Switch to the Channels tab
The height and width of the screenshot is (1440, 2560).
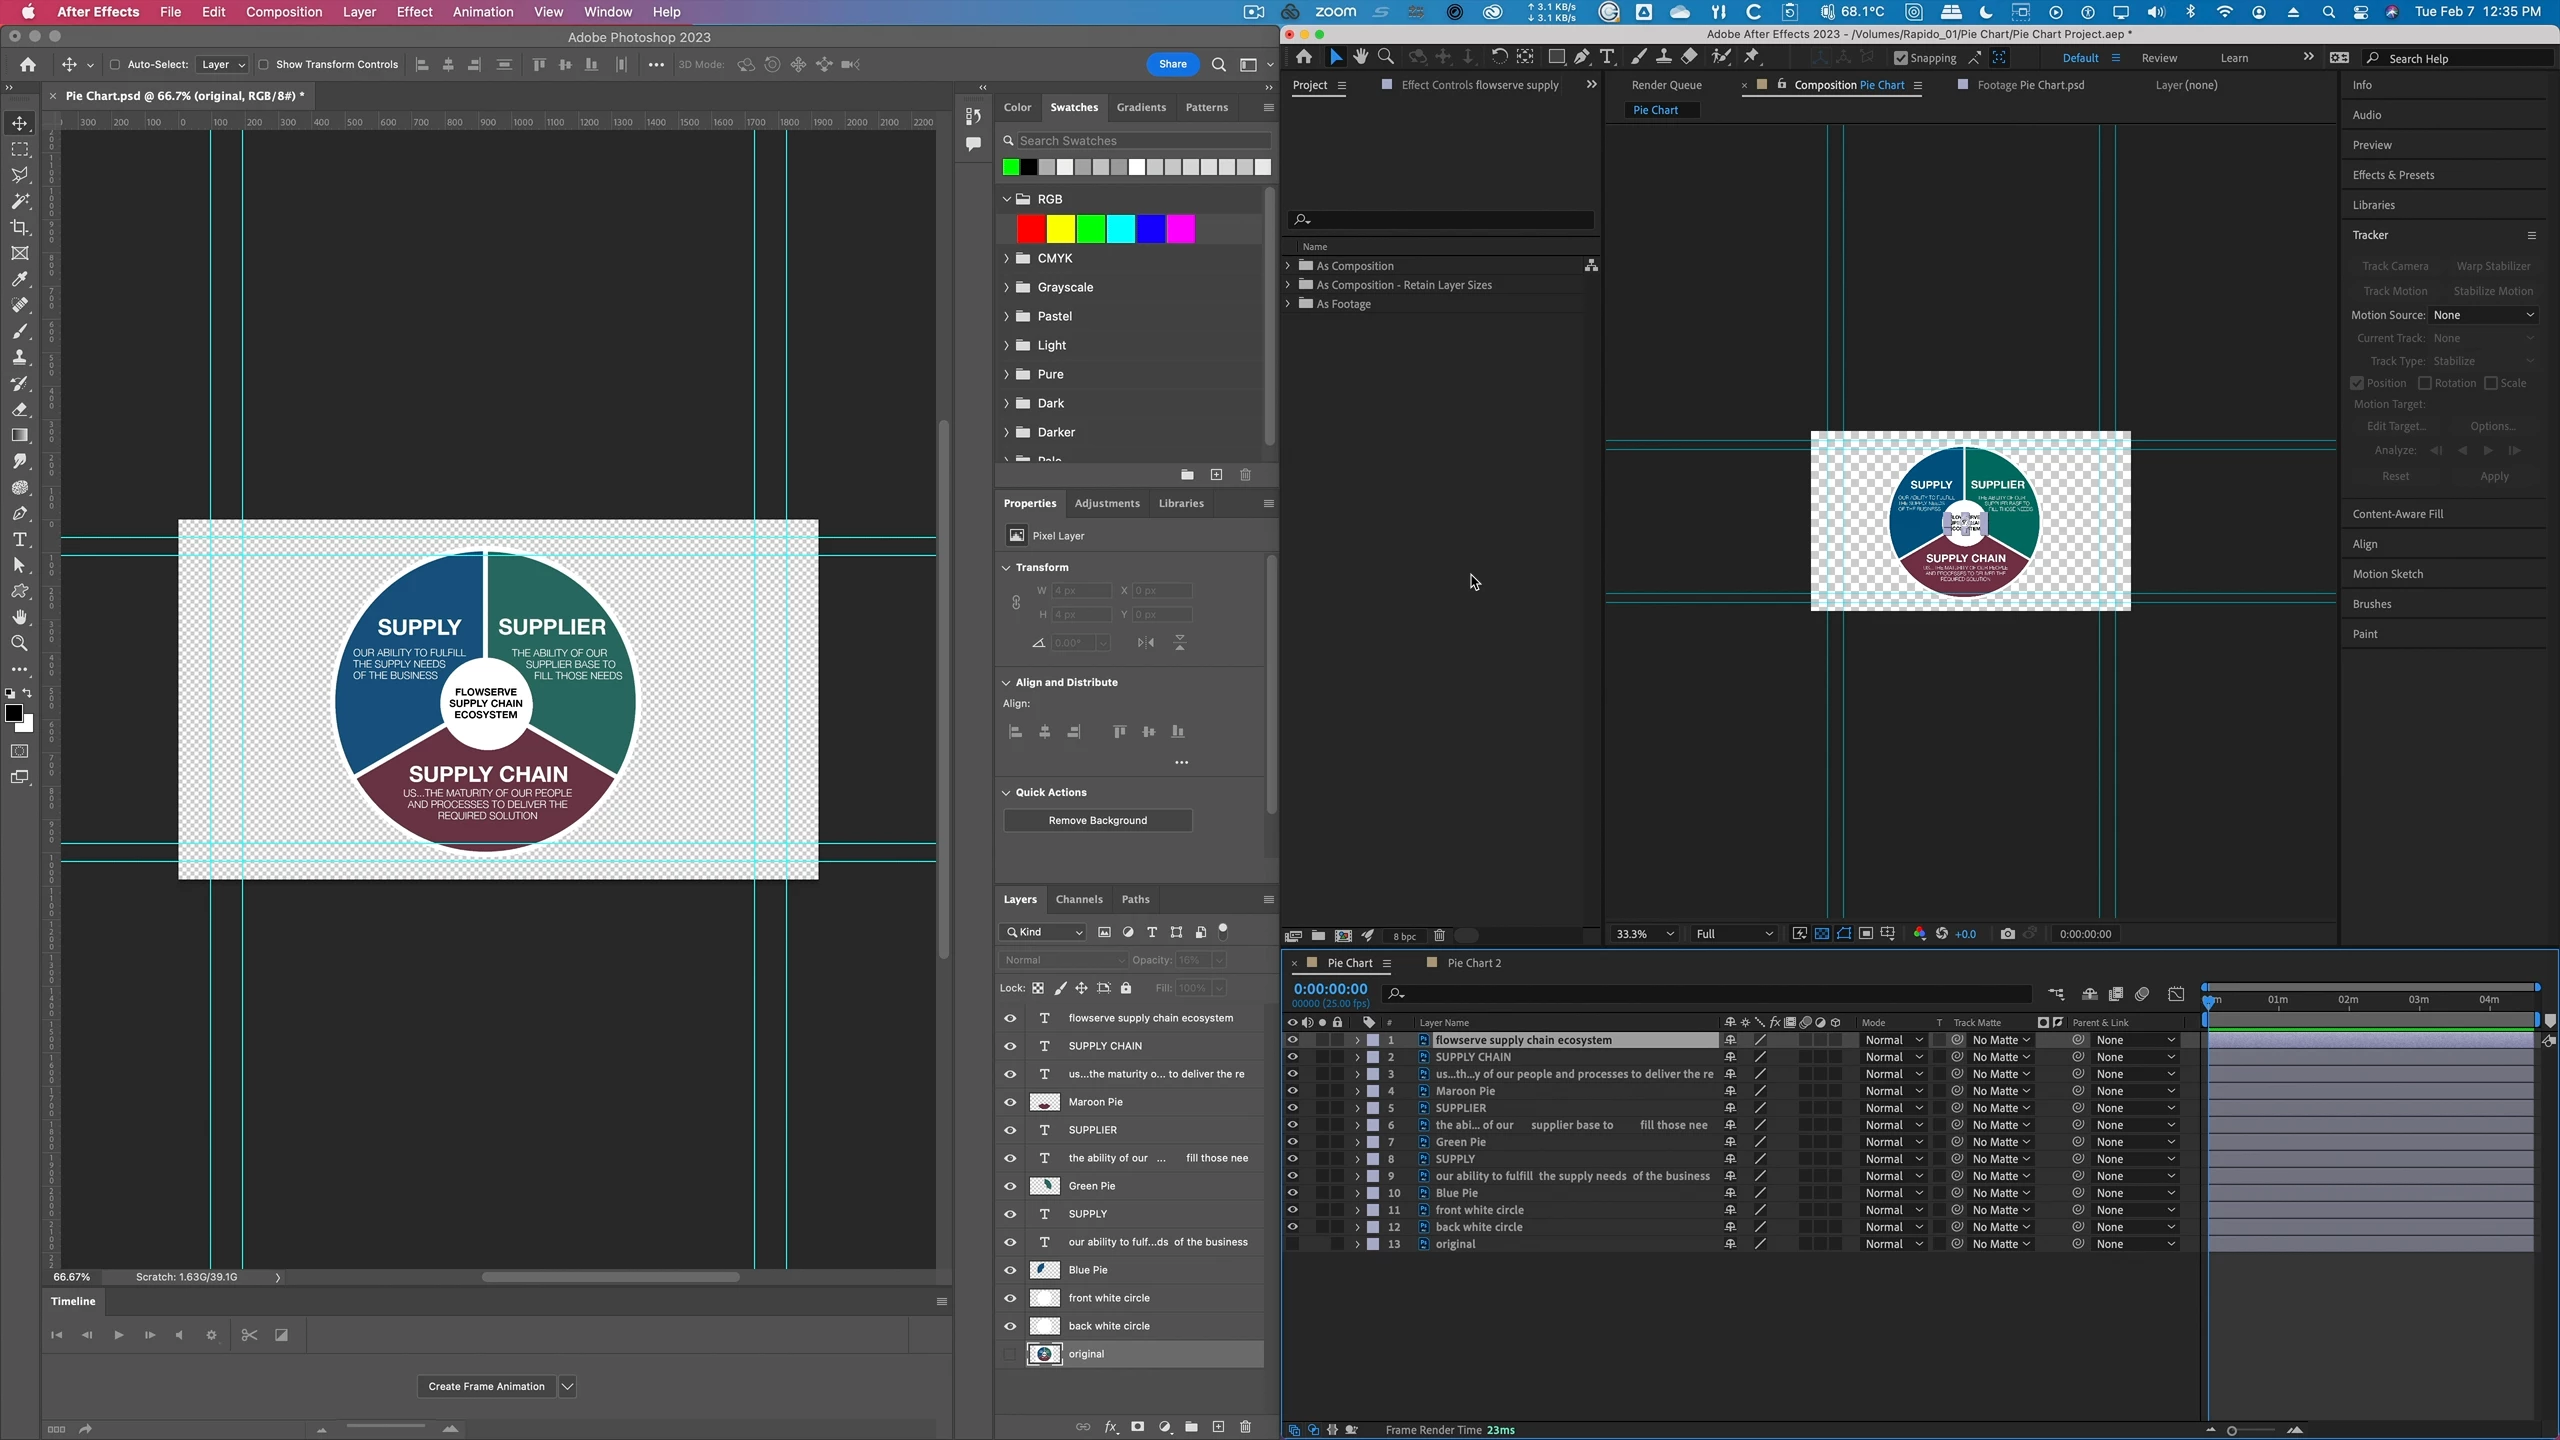pos(1078,899)
